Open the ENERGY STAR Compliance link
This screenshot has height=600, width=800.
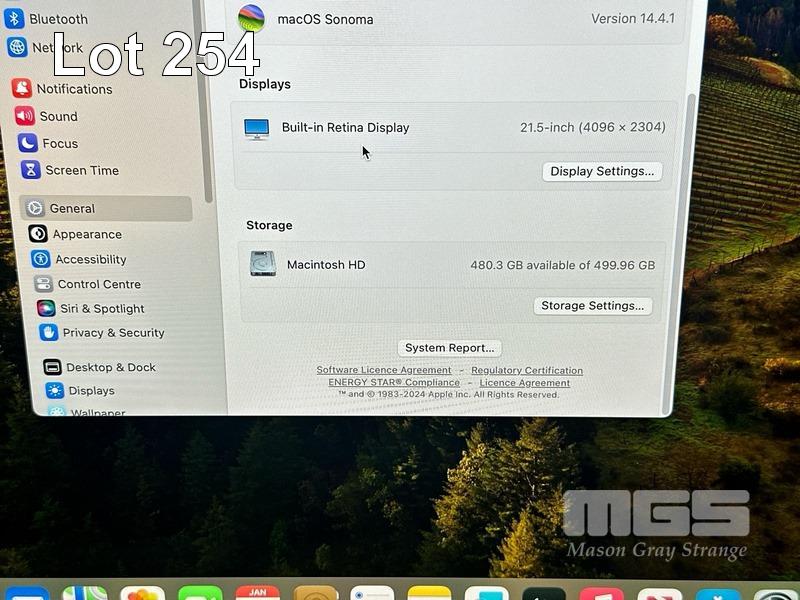(394, 382)
